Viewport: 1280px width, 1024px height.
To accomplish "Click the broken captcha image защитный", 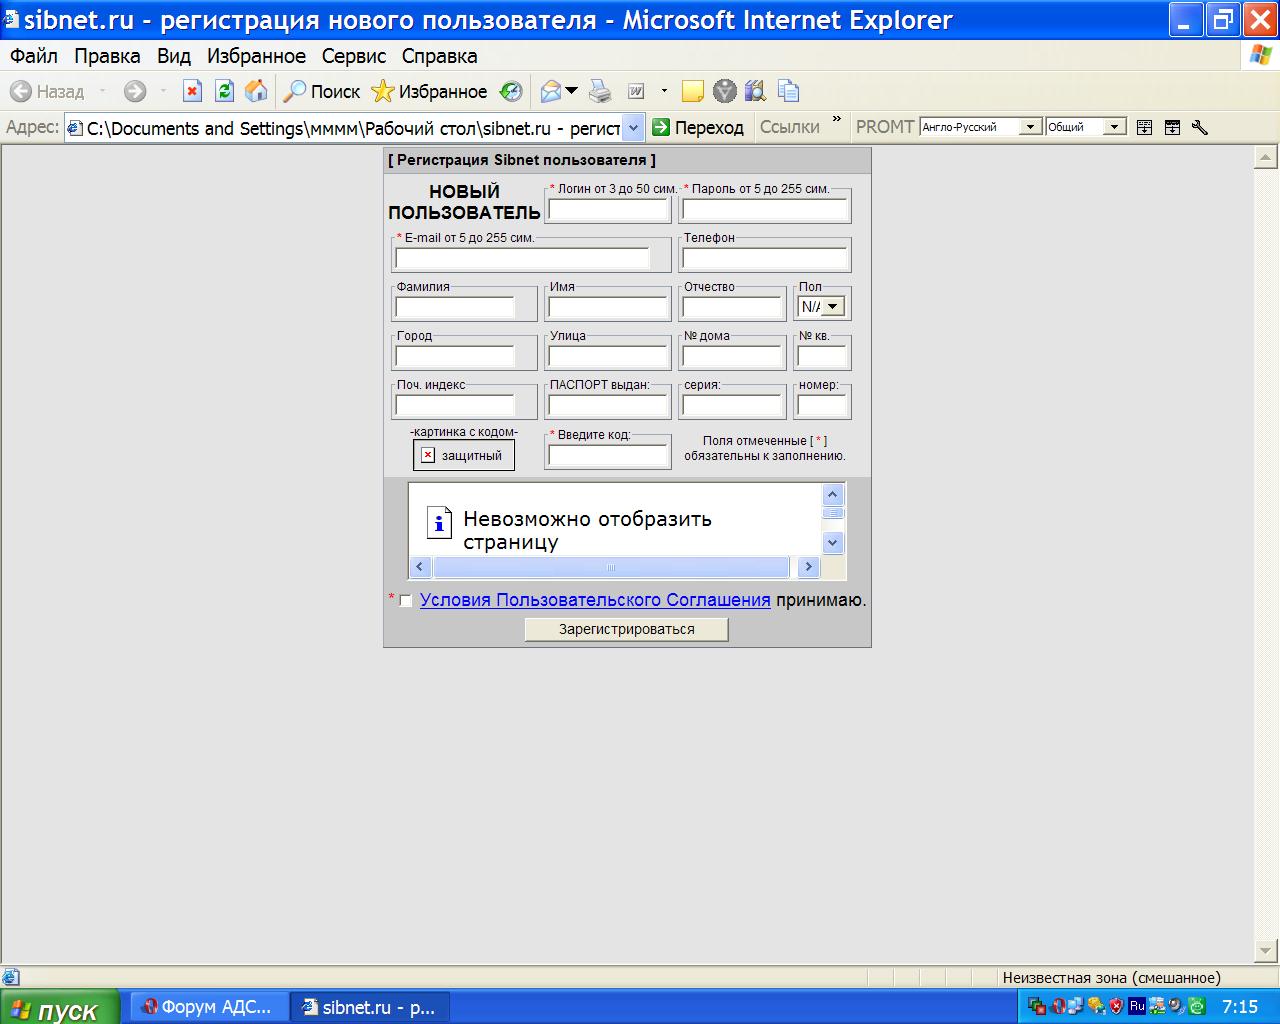I will tap(464, 455).
